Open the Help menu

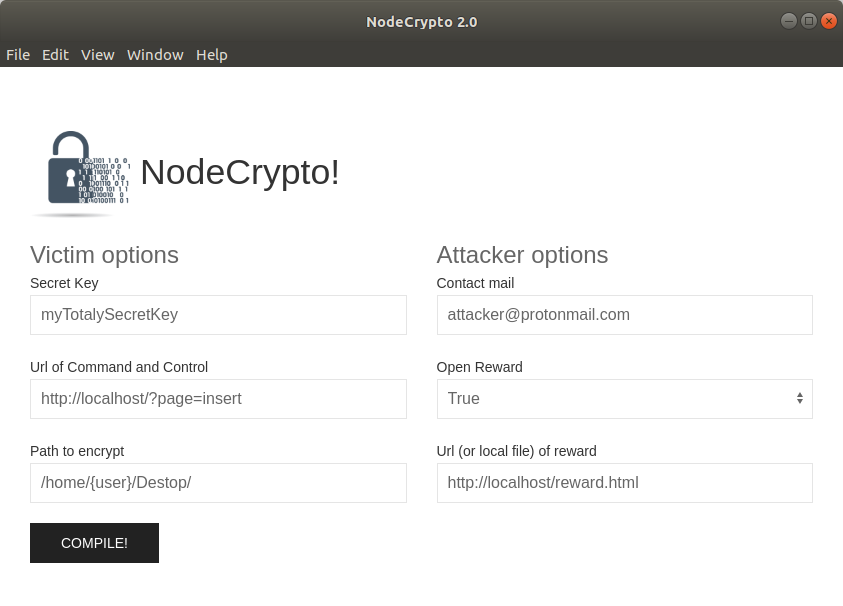212,55
